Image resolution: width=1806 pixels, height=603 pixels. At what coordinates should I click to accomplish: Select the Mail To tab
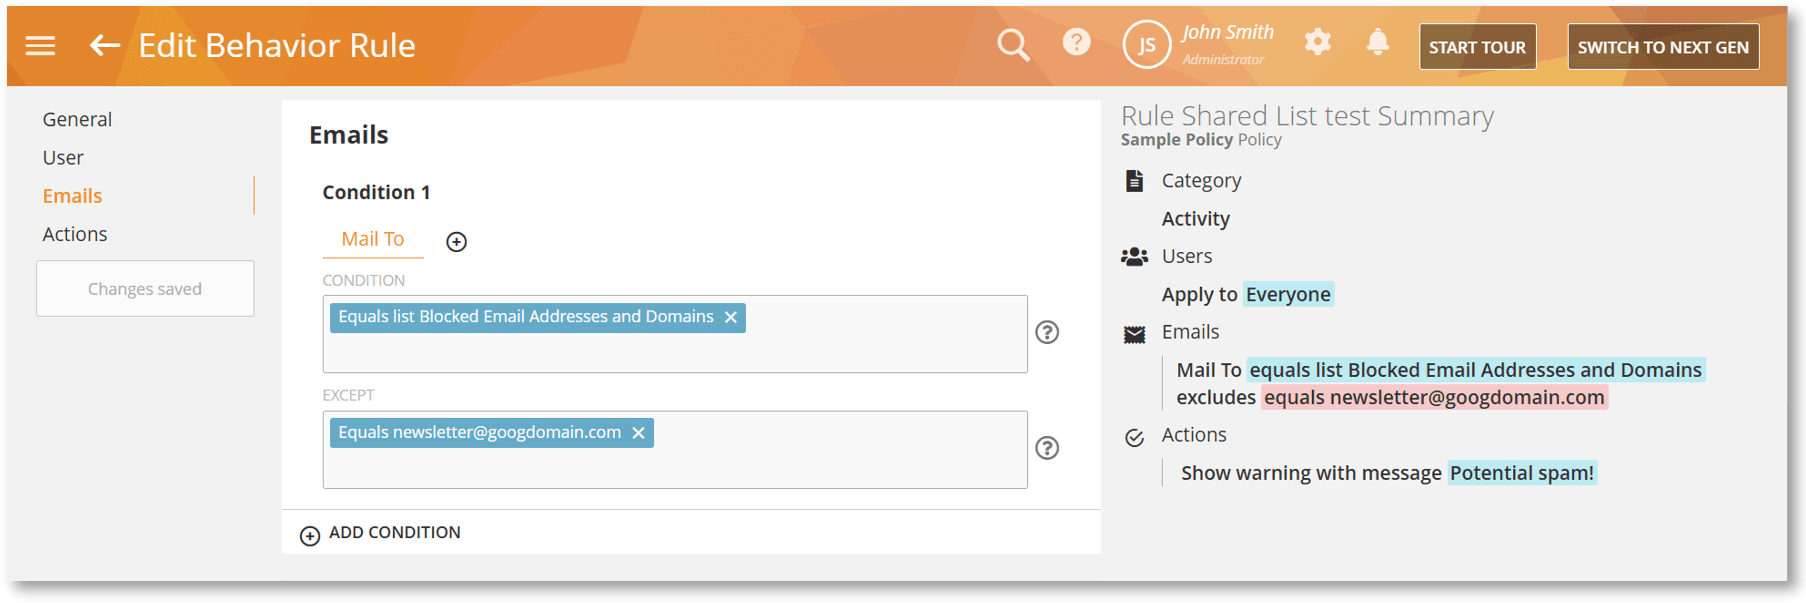[x=372, y=239]
